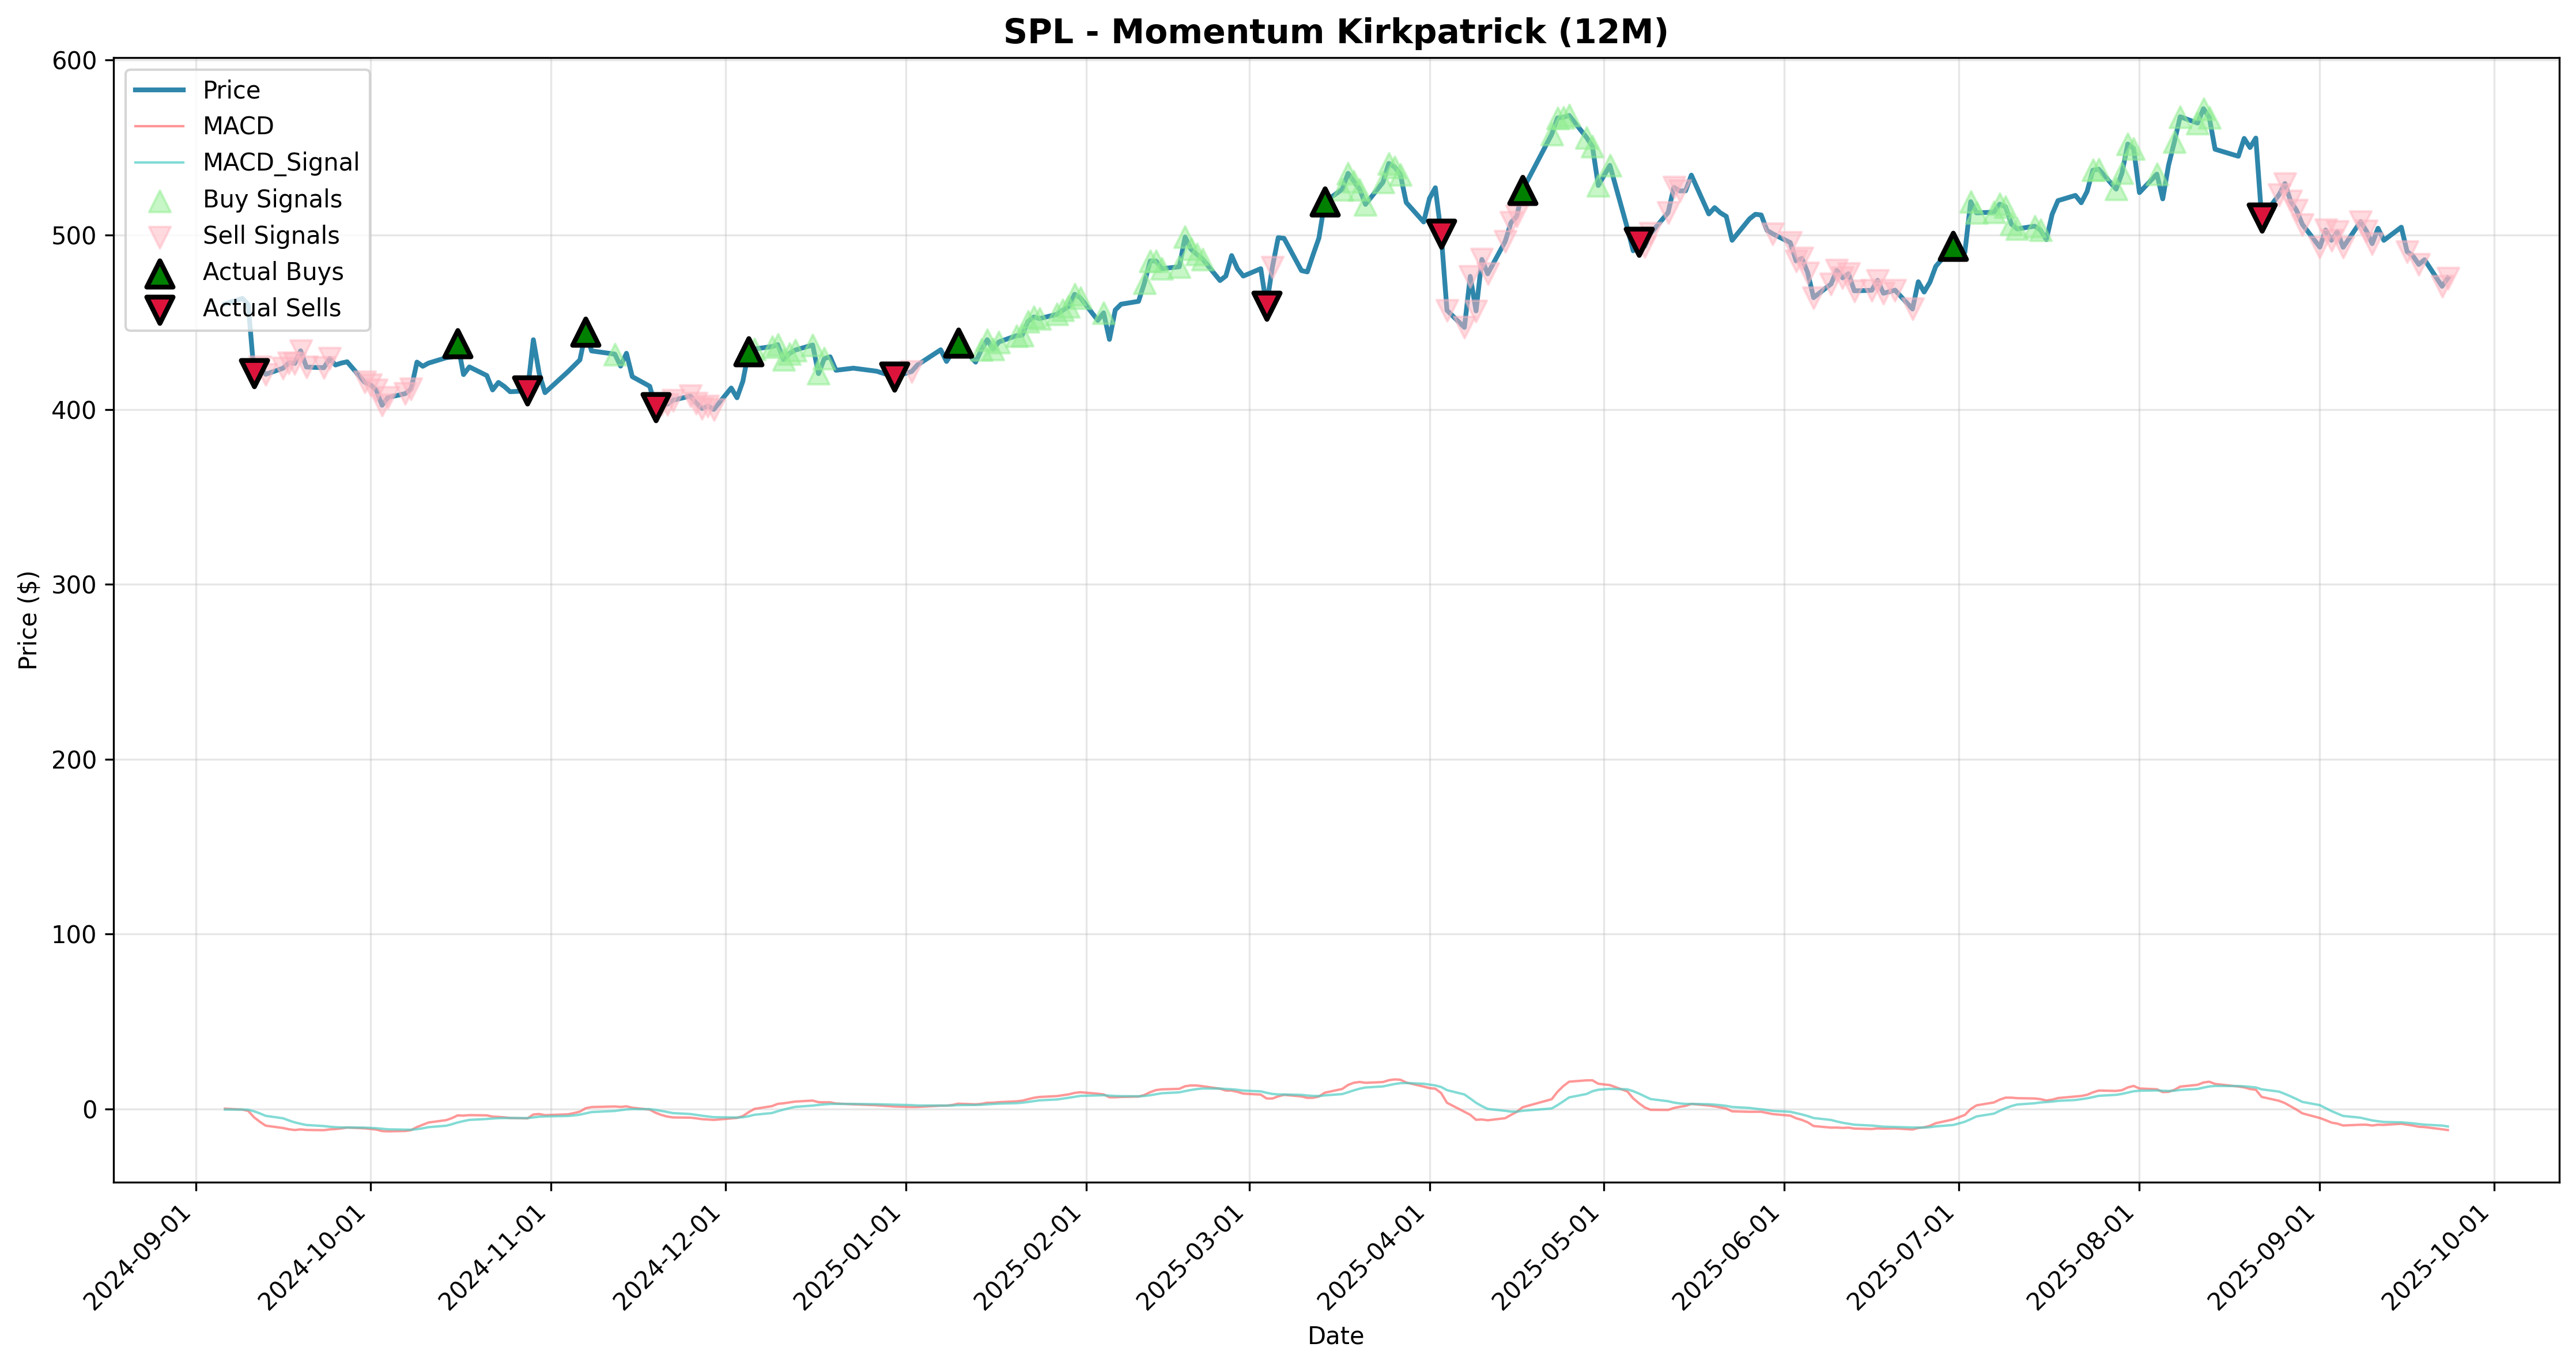2576x1366 pixels.
Task: Click the 0 y-axis tick label
Action: point(91,1109)
